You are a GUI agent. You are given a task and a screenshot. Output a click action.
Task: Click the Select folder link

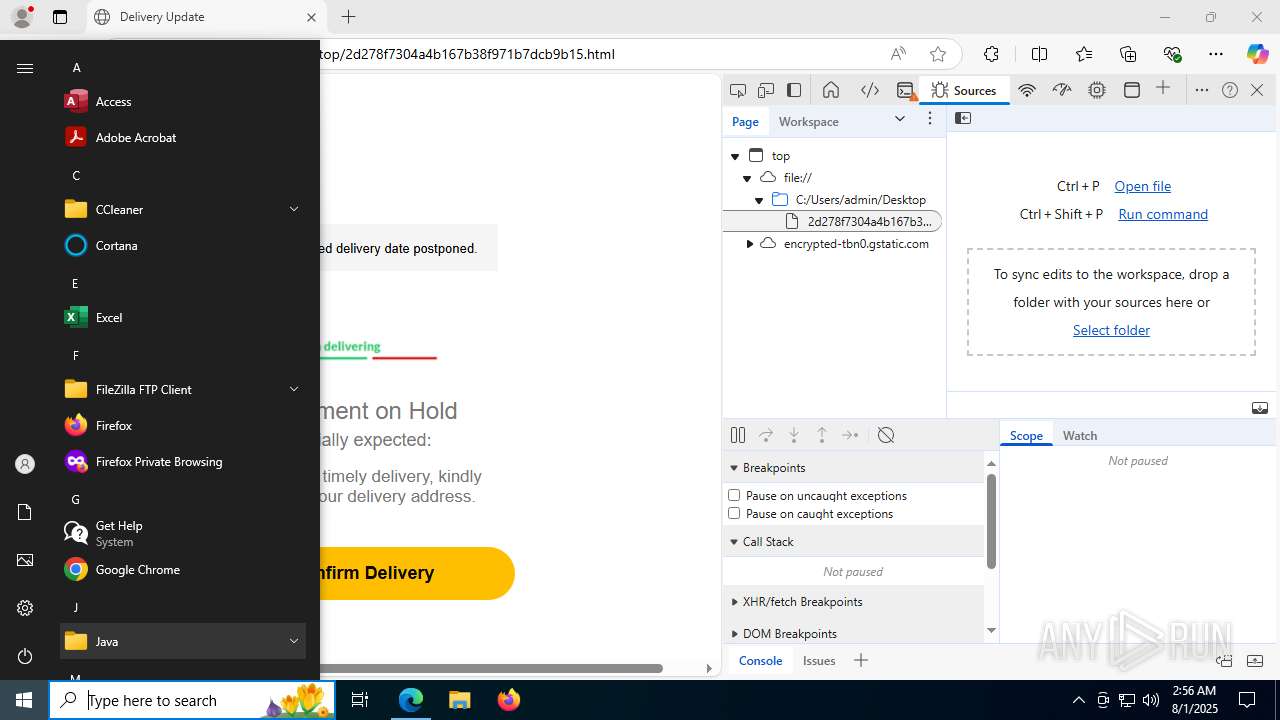coord(1111,330)
